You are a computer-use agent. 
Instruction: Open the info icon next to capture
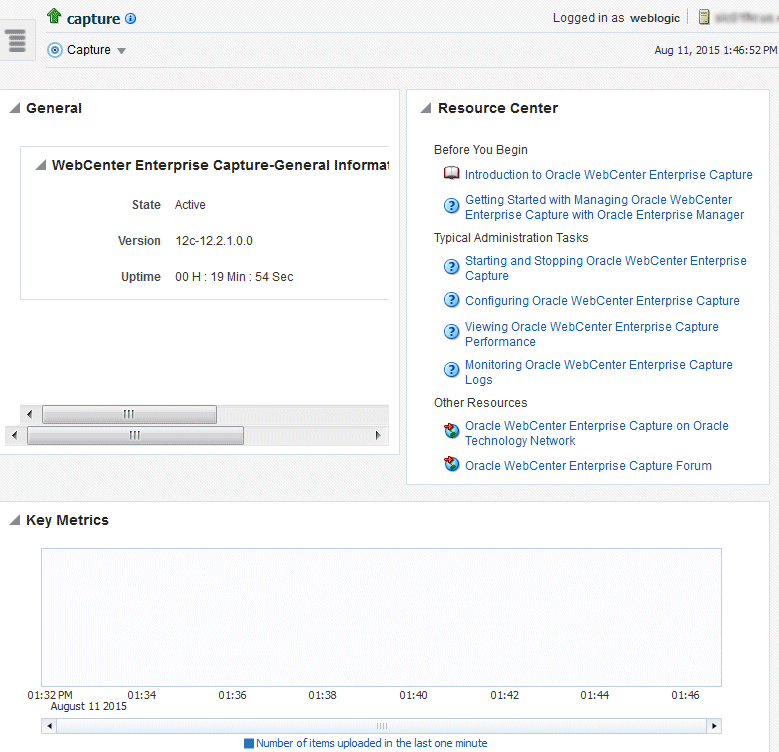click(131, 18)
